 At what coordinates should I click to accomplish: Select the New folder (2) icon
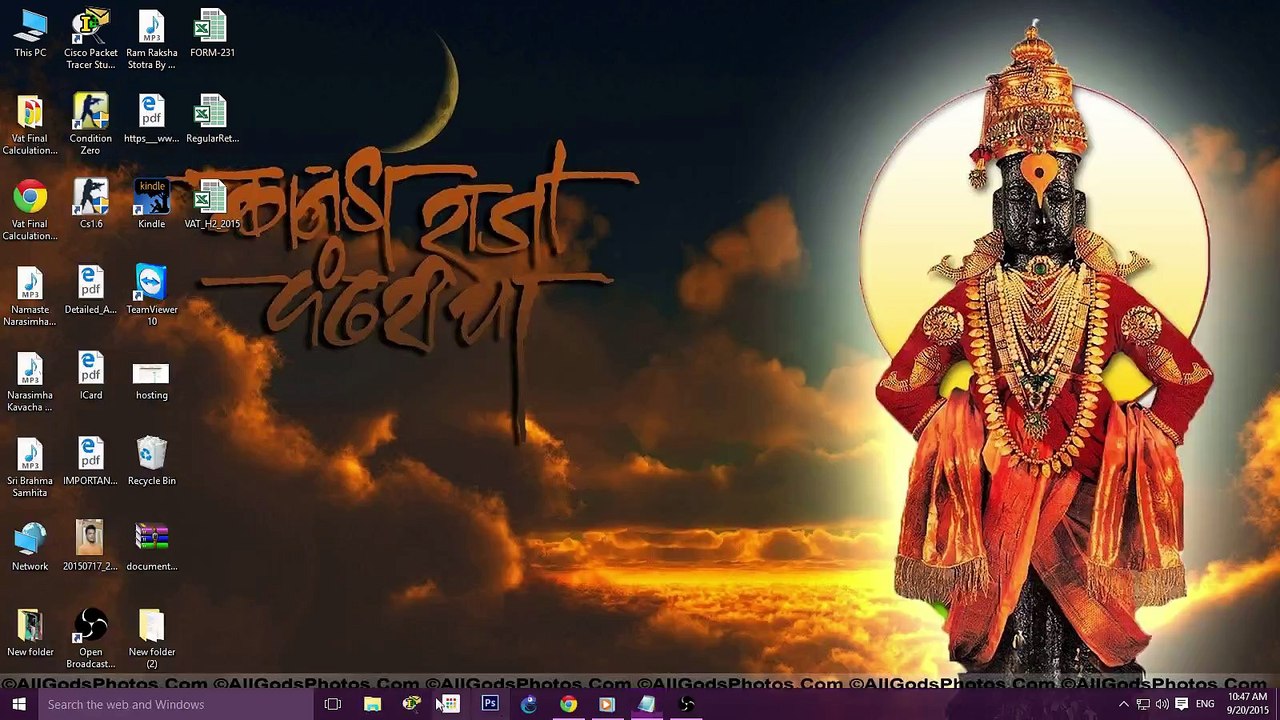point(151,640)
